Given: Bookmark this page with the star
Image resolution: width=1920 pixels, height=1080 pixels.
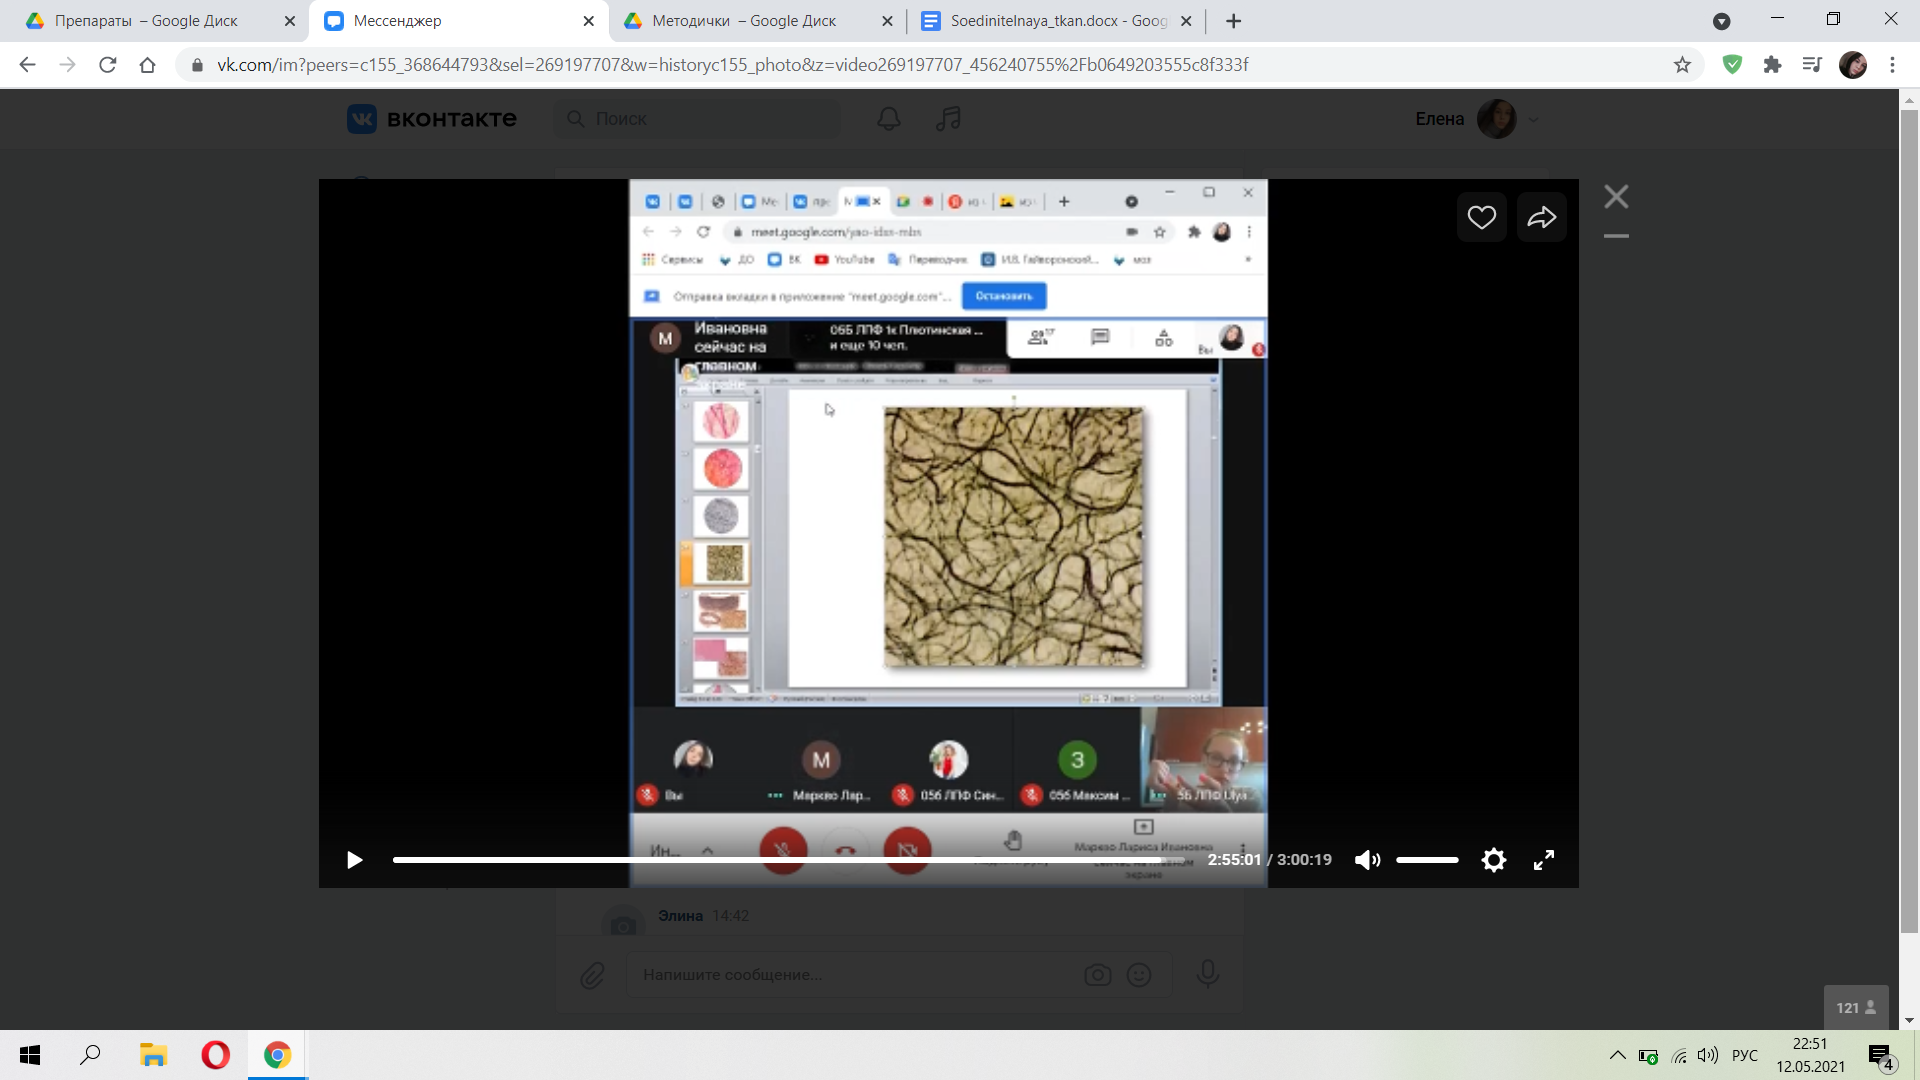Looking at the screenshot, I should (1682, 65).
